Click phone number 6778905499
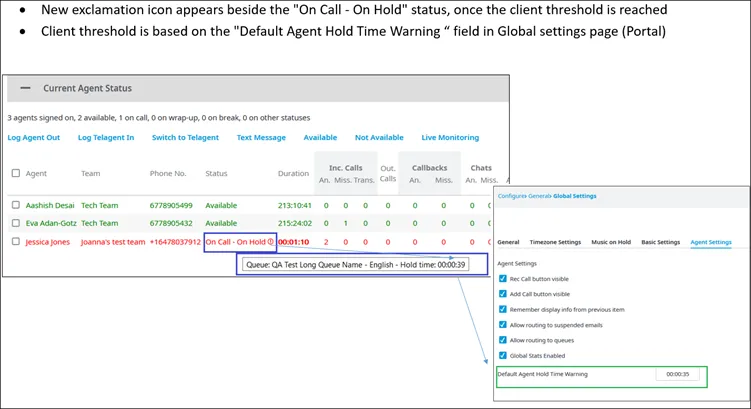The image size is (751, 409). (x=171, y=205)
